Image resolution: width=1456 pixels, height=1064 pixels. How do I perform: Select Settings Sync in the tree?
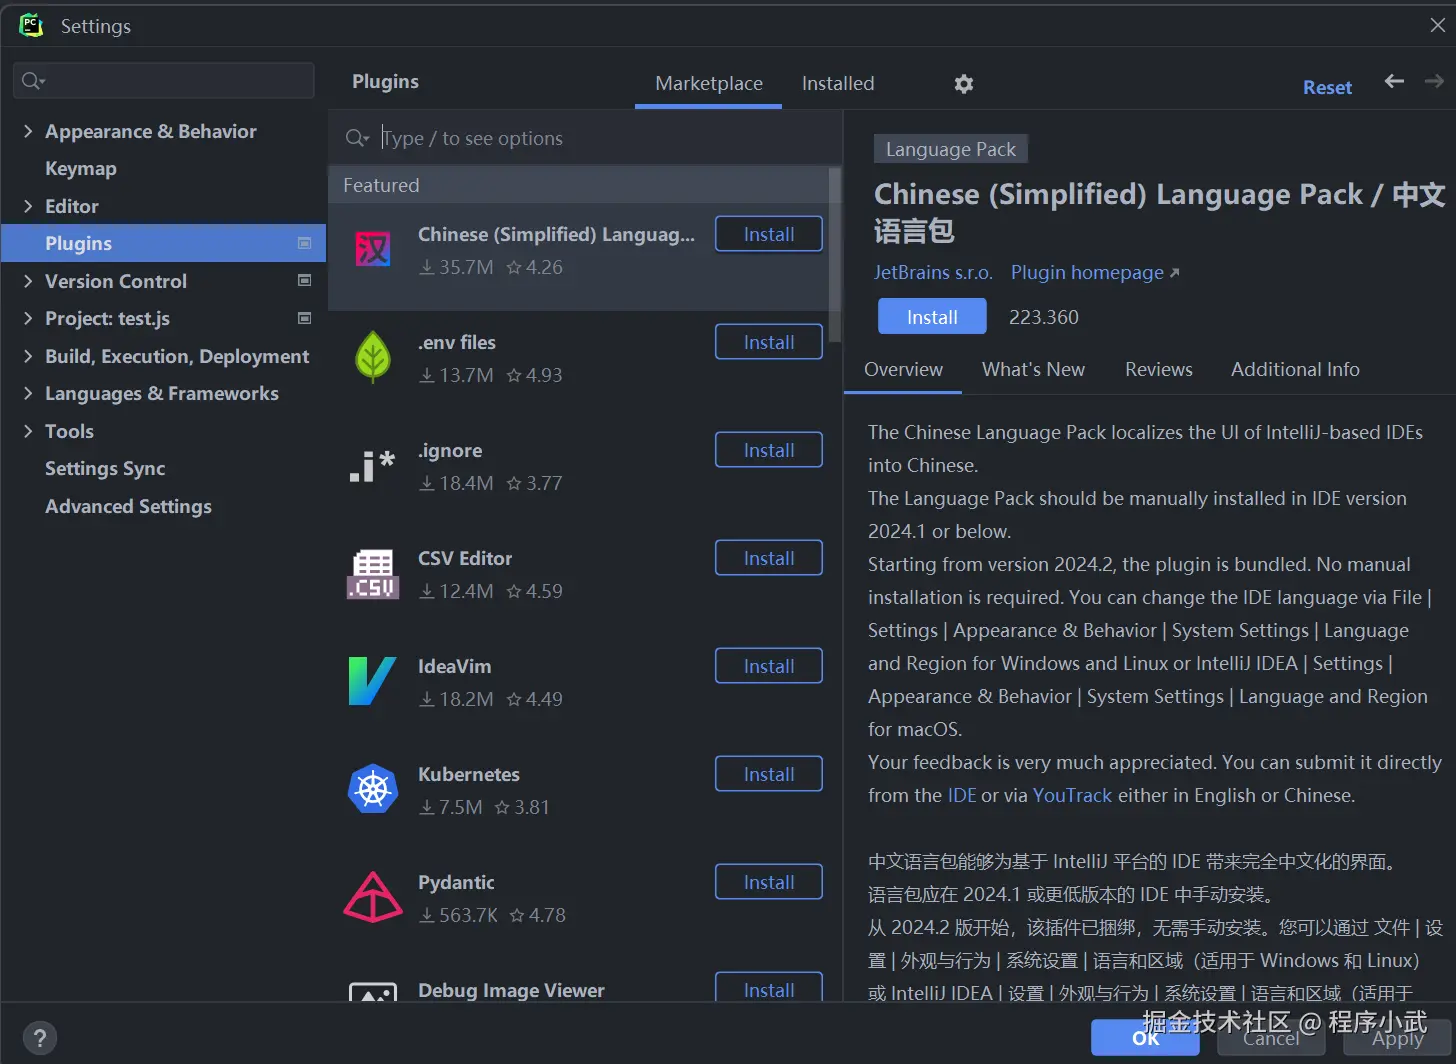coord(105,468)
